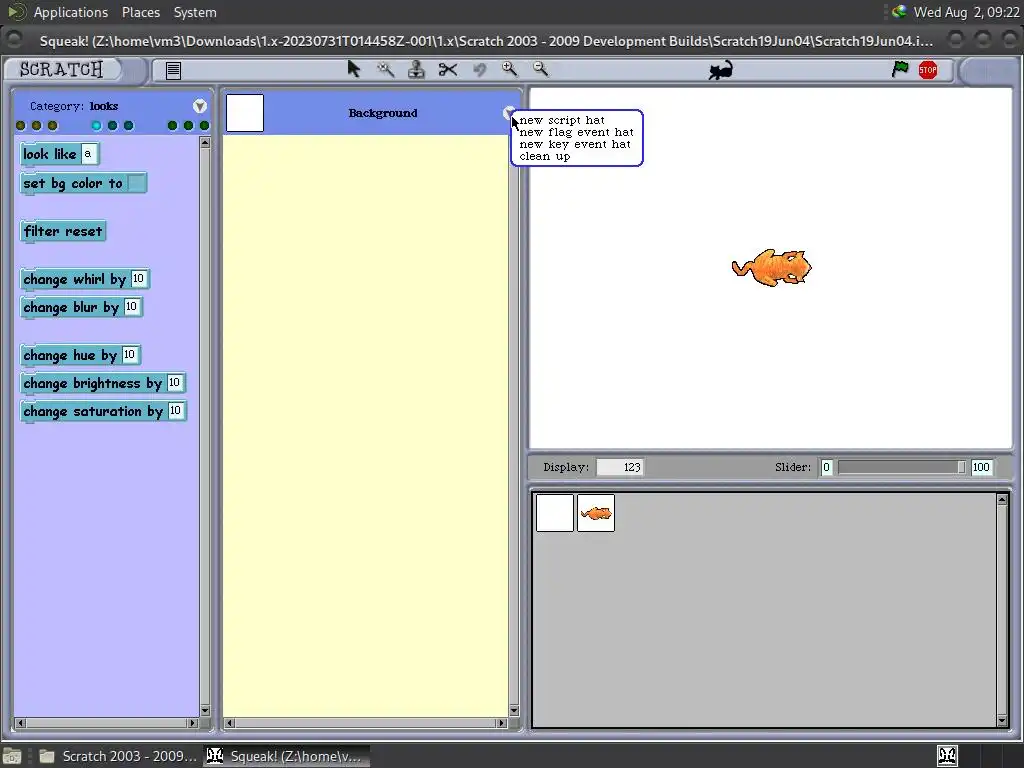Open the Applications menu
Image resolution: width=1024 pixels, height=768 pixels.
point(71,12)
